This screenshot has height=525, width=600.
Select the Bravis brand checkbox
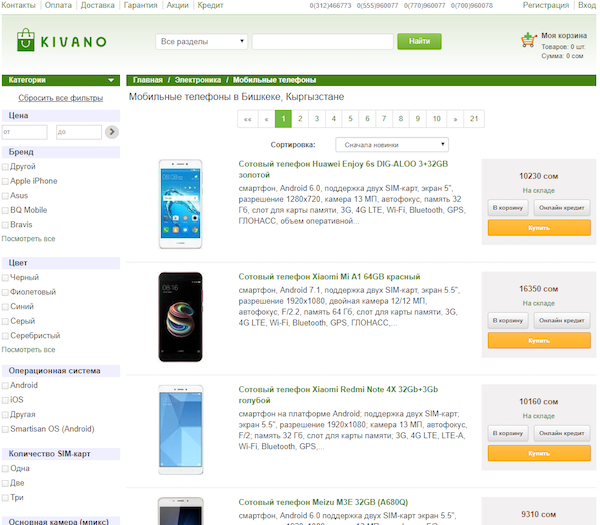5,225
